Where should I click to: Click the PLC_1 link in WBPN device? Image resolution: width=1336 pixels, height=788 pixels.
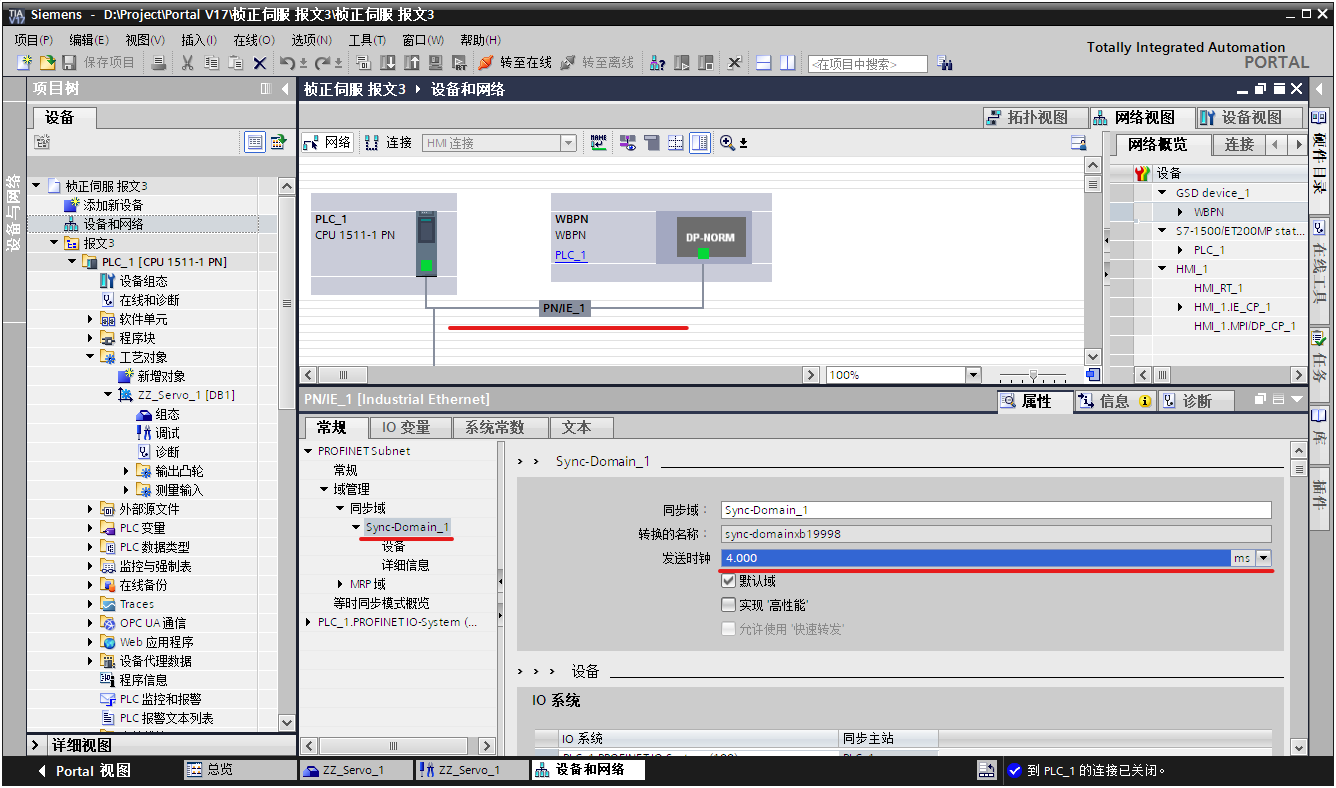(571, 255)
